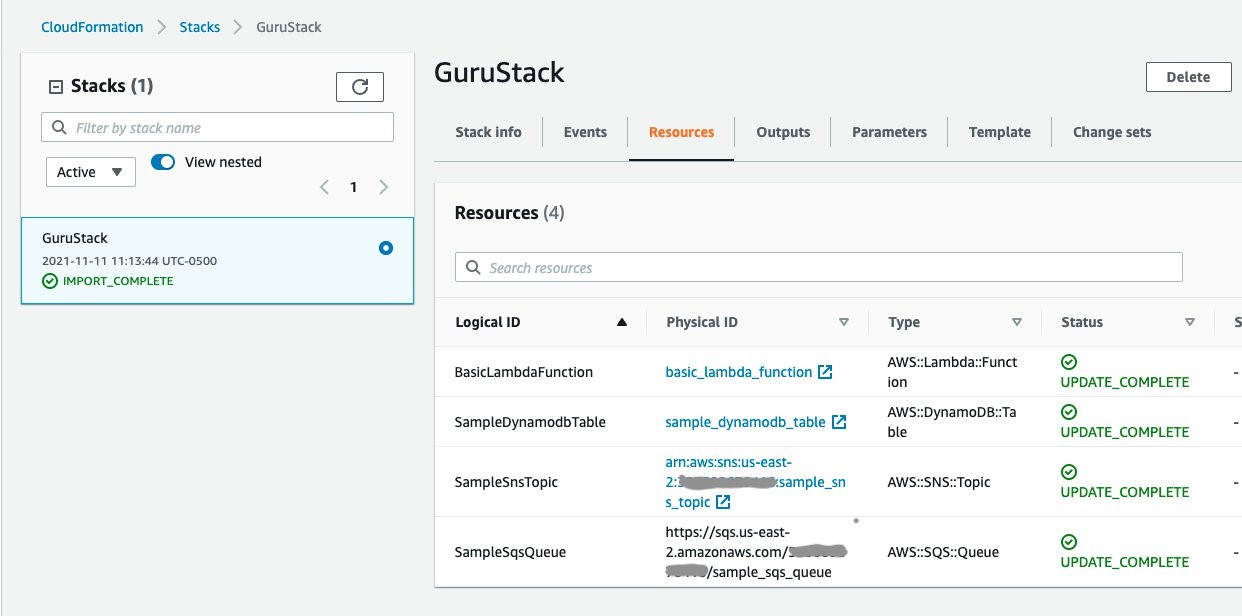Click the AWS::DynamoDB::Table type cell
Viewport: 1242px width, 616px height.
(952, 422)
